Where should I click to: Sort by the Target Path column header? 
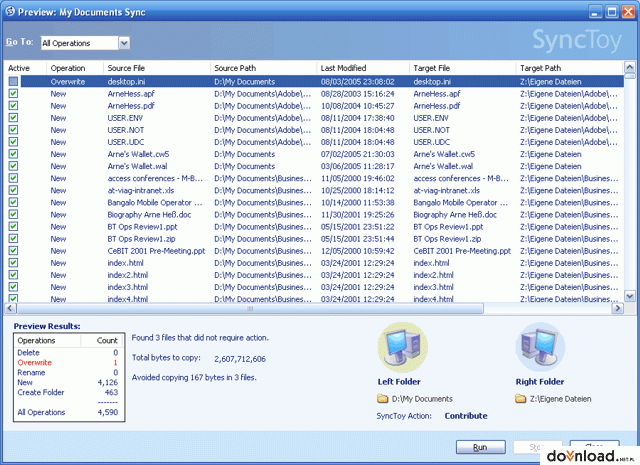pos(570,68)
